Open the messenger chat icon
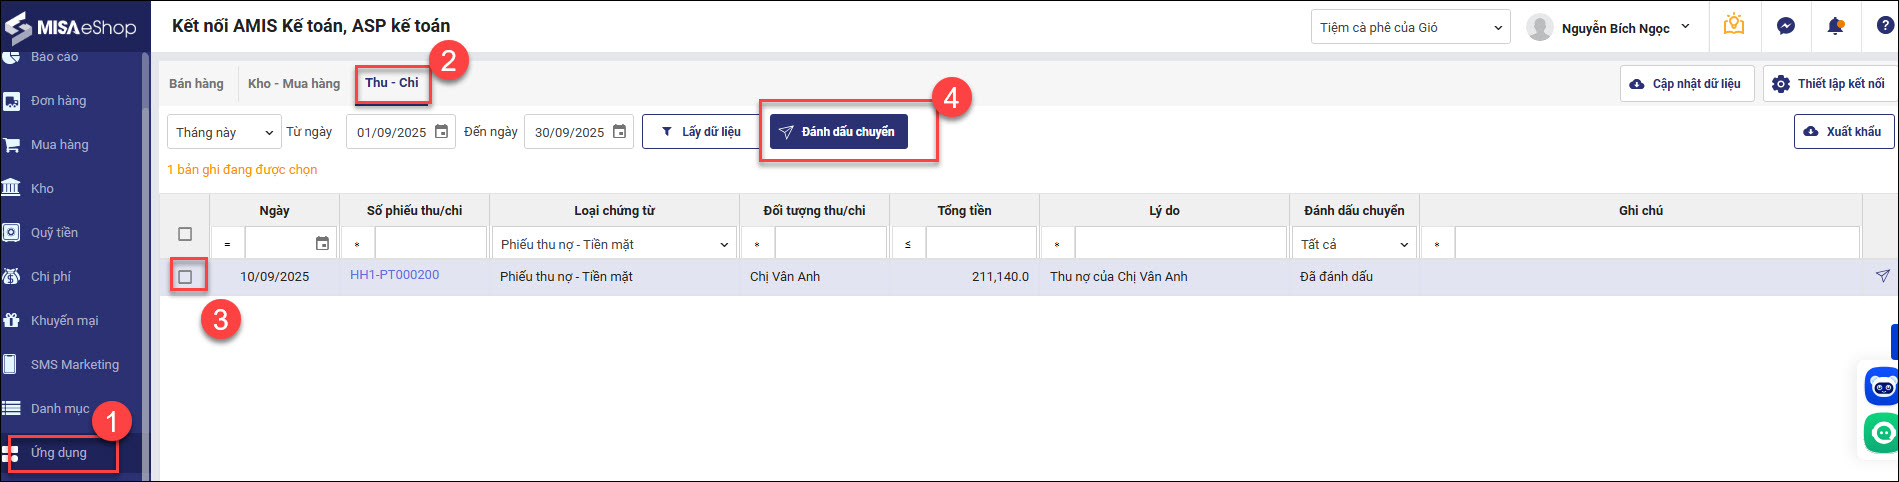Screen dimensions: 1899x482 point(1786,27)
